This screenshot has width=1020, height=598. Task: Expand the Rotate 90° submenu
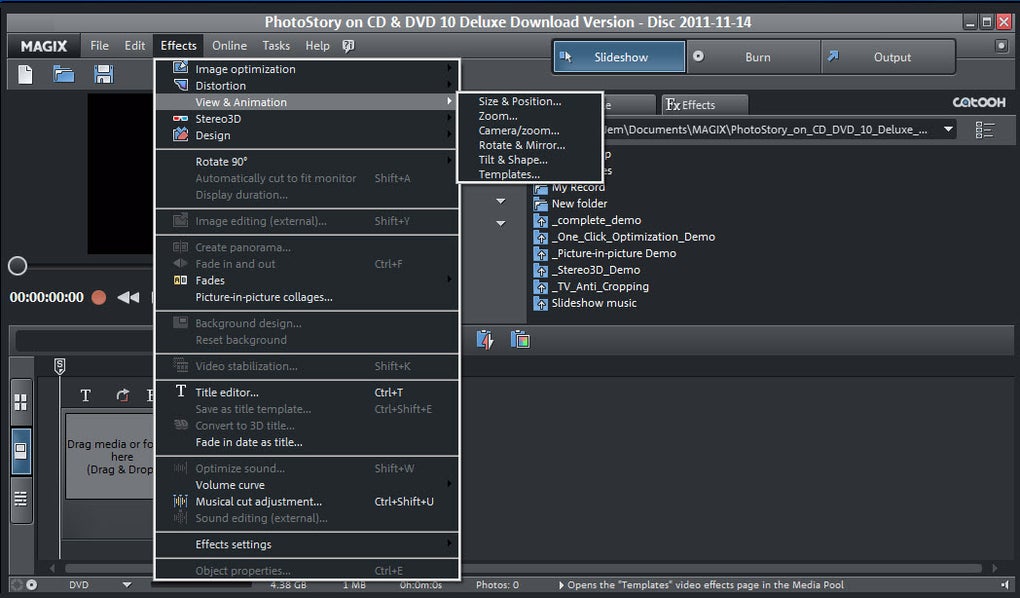[449, 160]
